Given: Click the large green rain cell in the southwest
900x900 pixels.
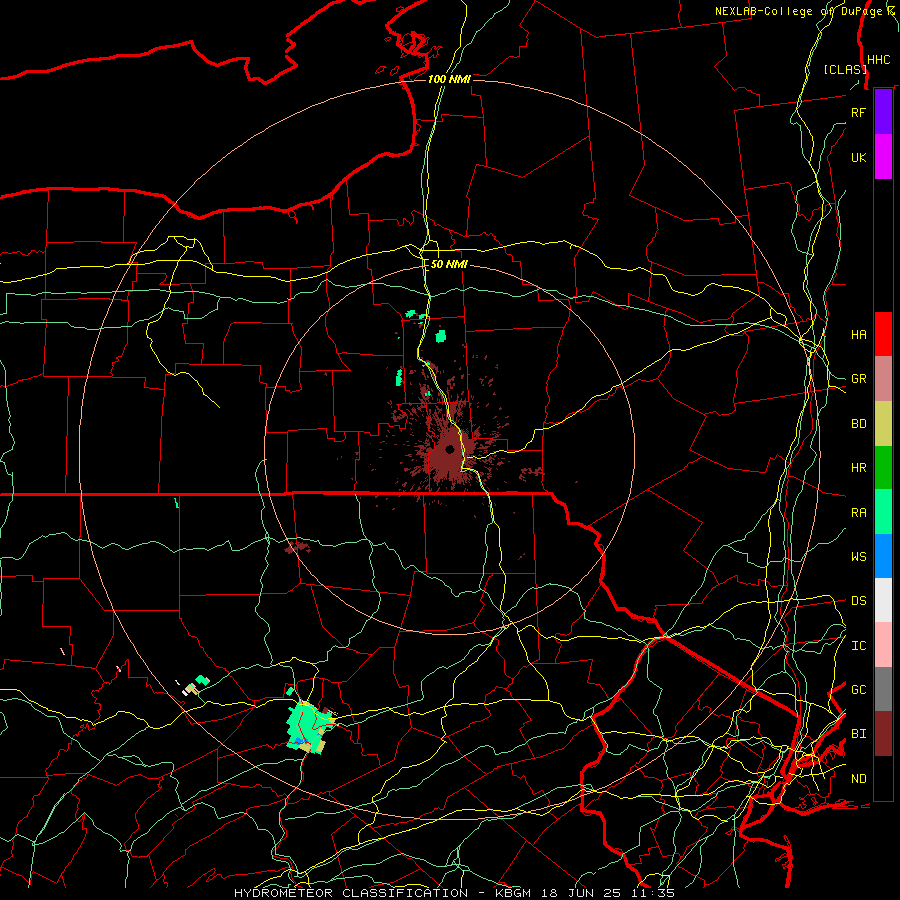Looking at the screenshot, I should pyautogui.click(x=307, y=726).
